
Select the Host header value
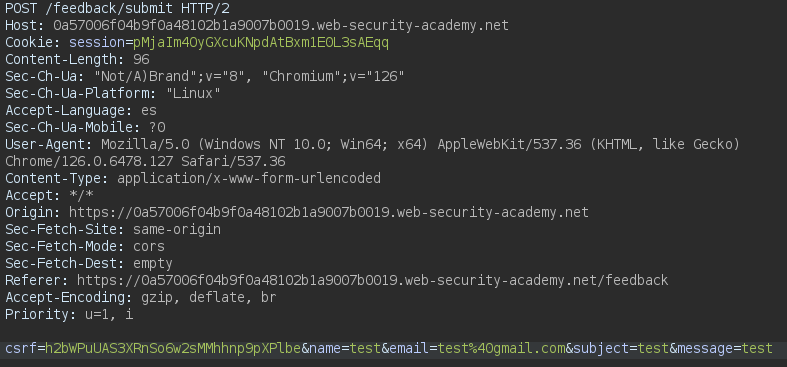[281, 26]
